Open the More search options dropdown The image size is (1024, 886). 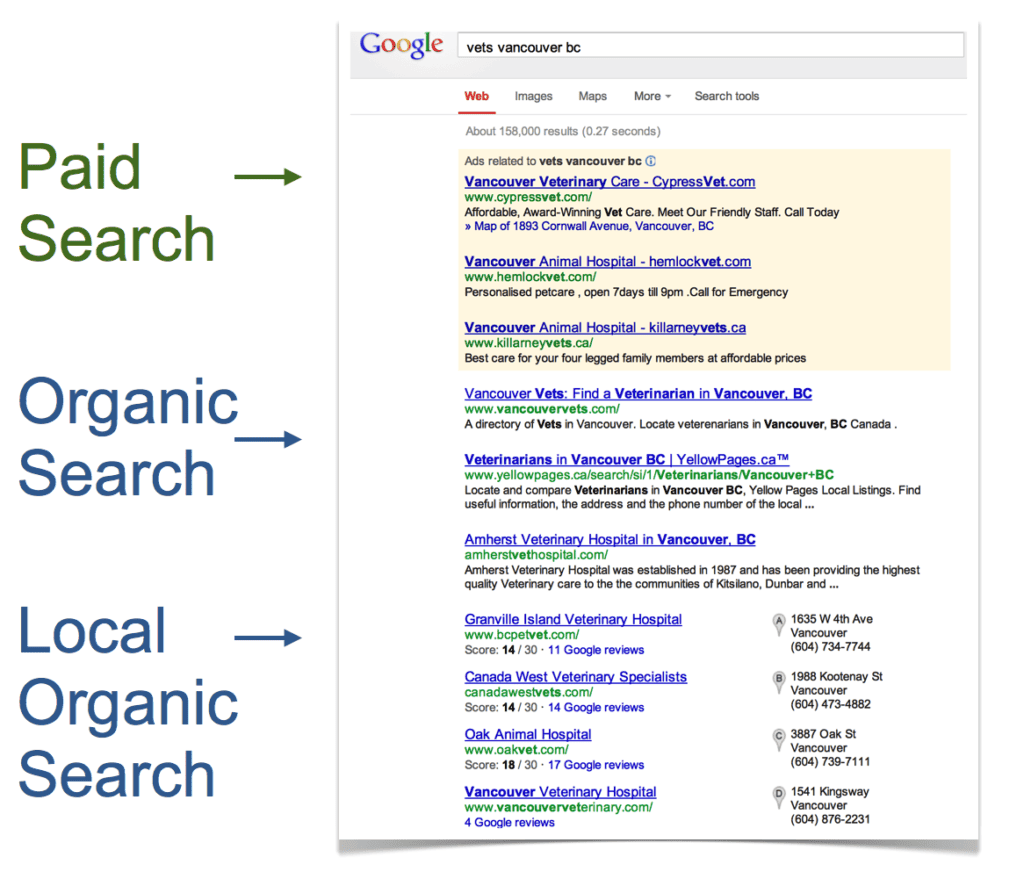[651, 96]
